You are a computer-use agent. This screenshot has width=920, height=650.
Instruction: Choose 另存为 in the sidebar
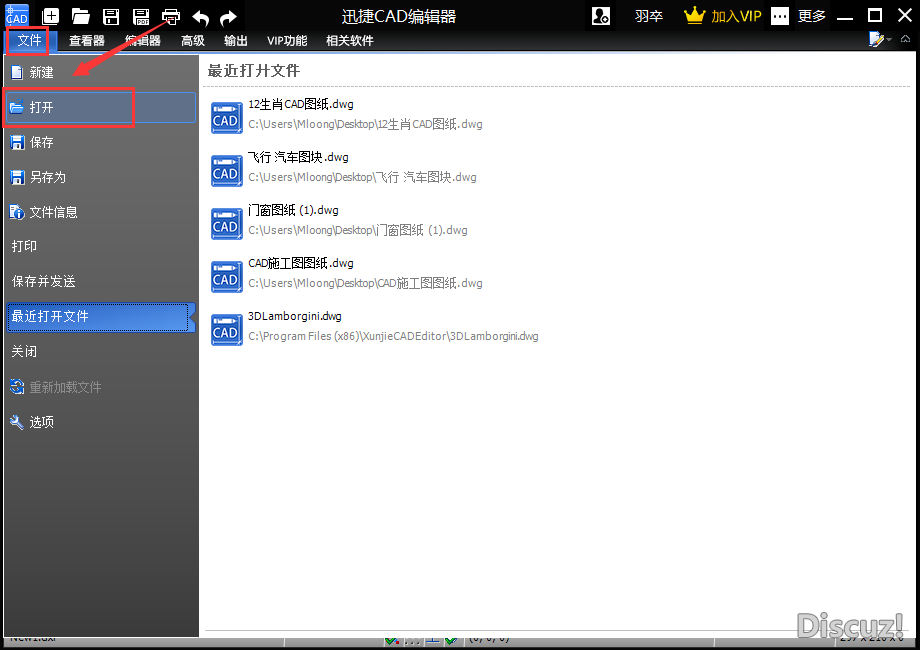(47, 177)
